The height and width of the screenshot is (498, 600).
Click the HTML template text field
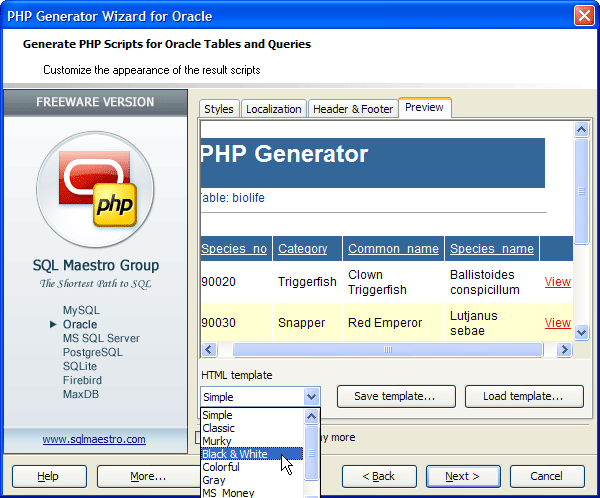point(253,397)
